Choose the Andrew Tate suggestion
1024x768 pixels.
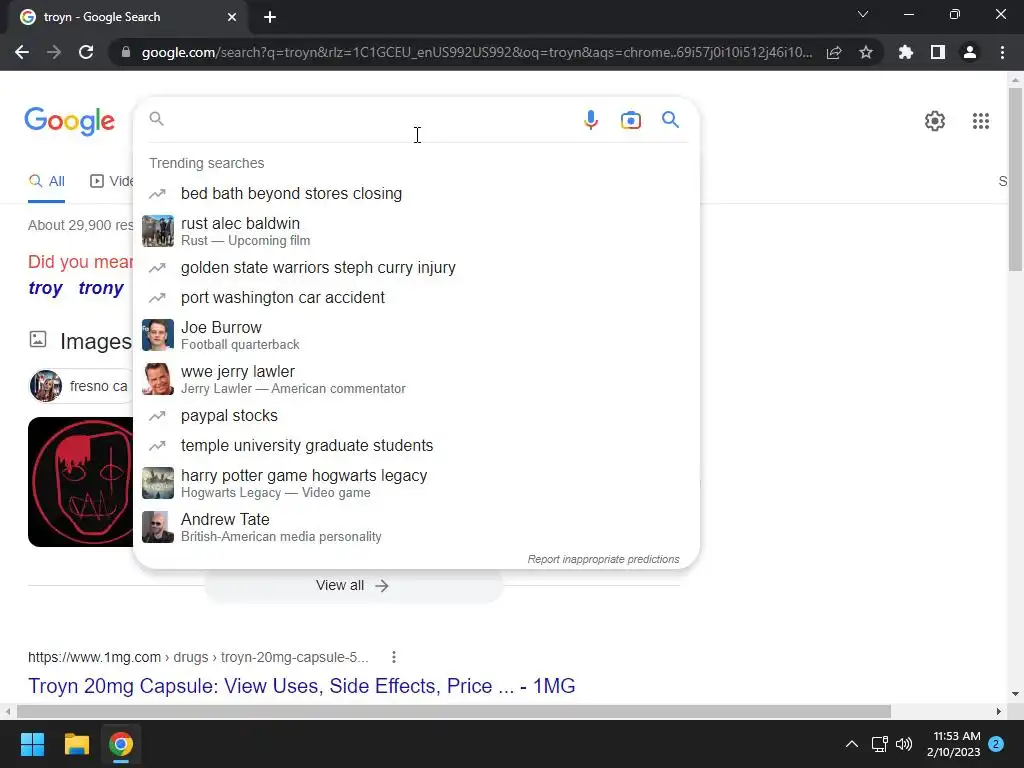[x=416, y=527]
